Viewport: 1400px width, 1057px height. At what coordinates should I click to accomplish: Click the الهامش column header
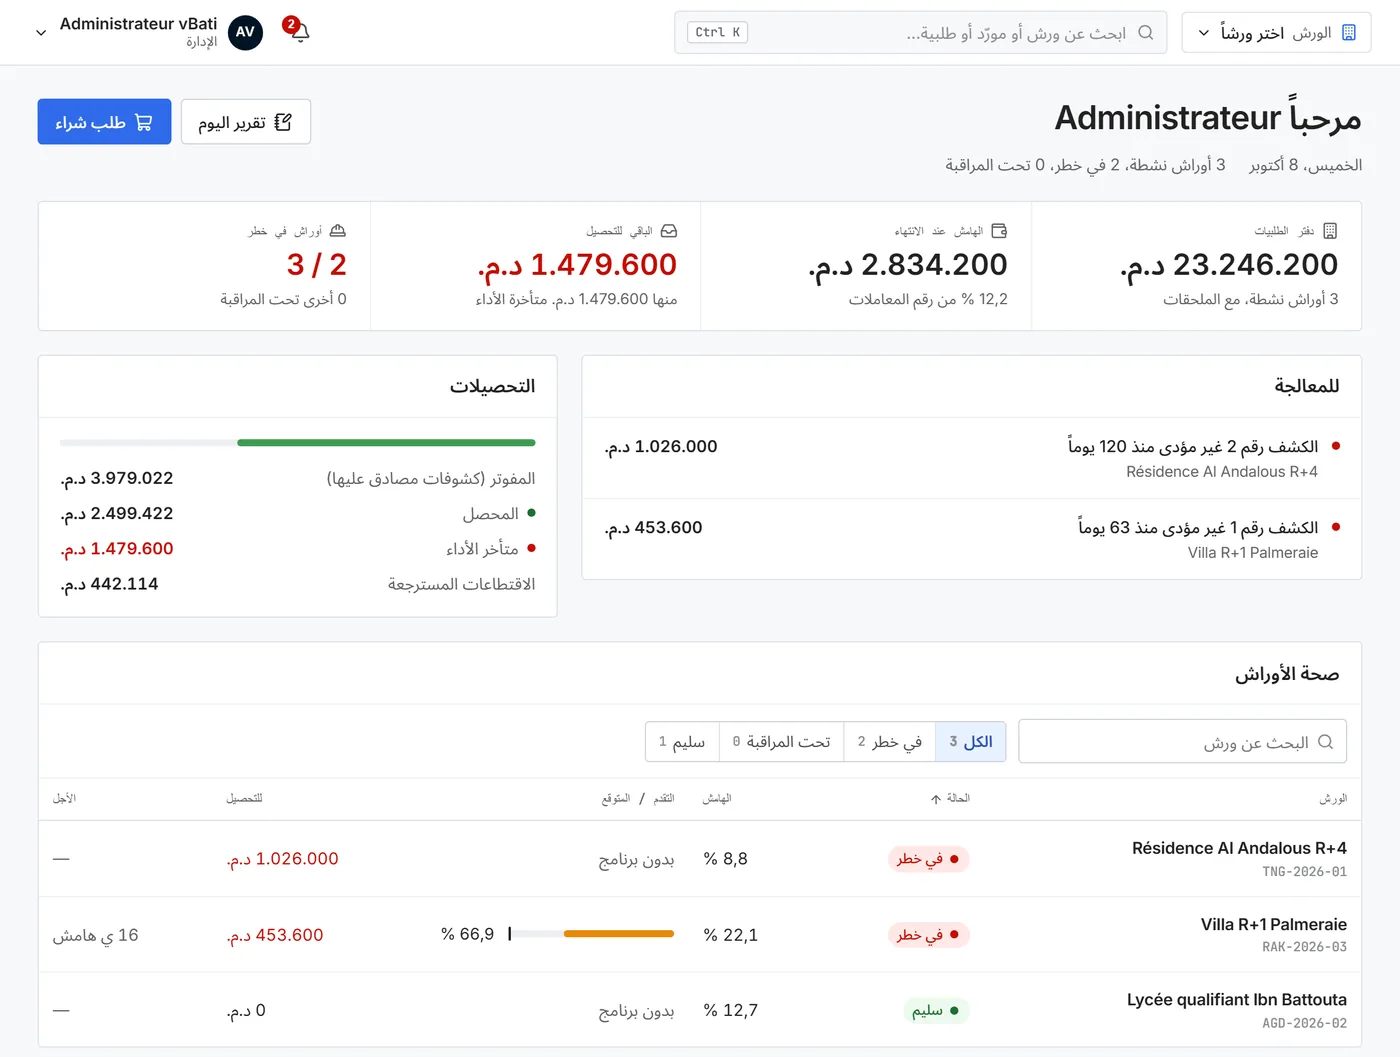717,799
